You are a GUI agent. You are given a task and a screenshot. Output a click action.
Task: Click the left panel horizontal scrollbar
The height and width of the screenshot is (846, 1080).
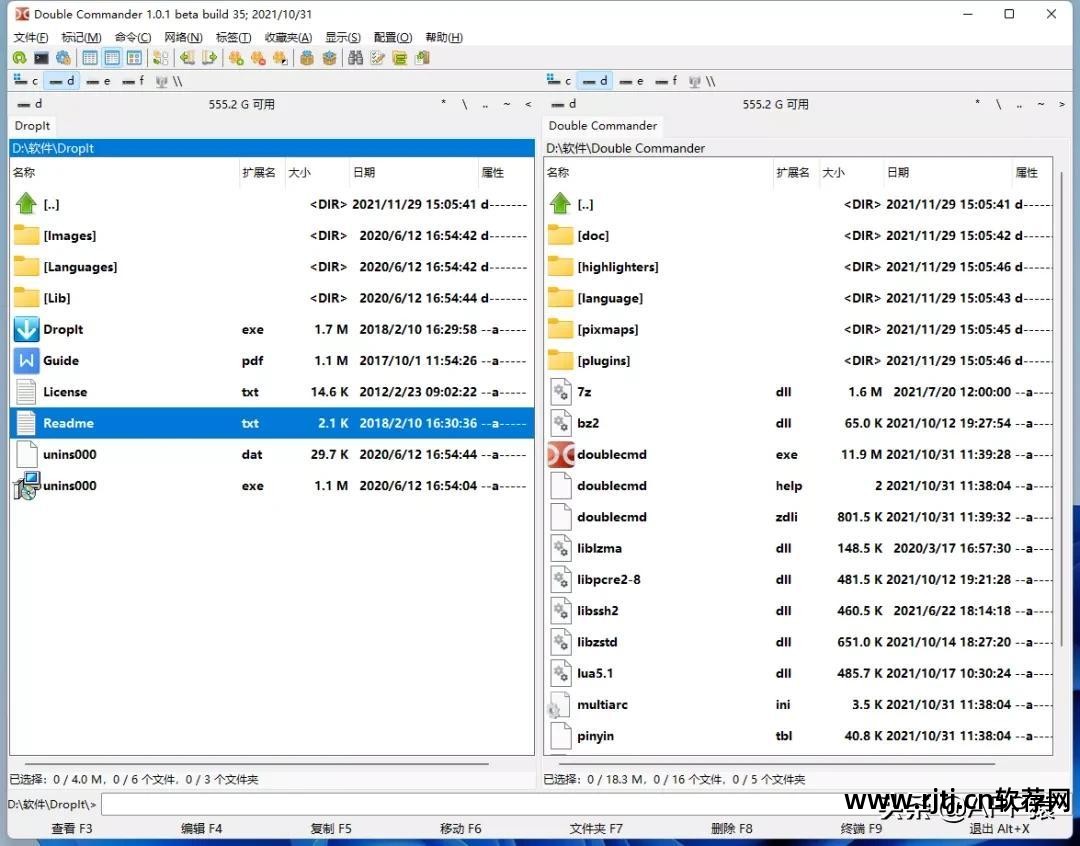[x=256, y=763]
